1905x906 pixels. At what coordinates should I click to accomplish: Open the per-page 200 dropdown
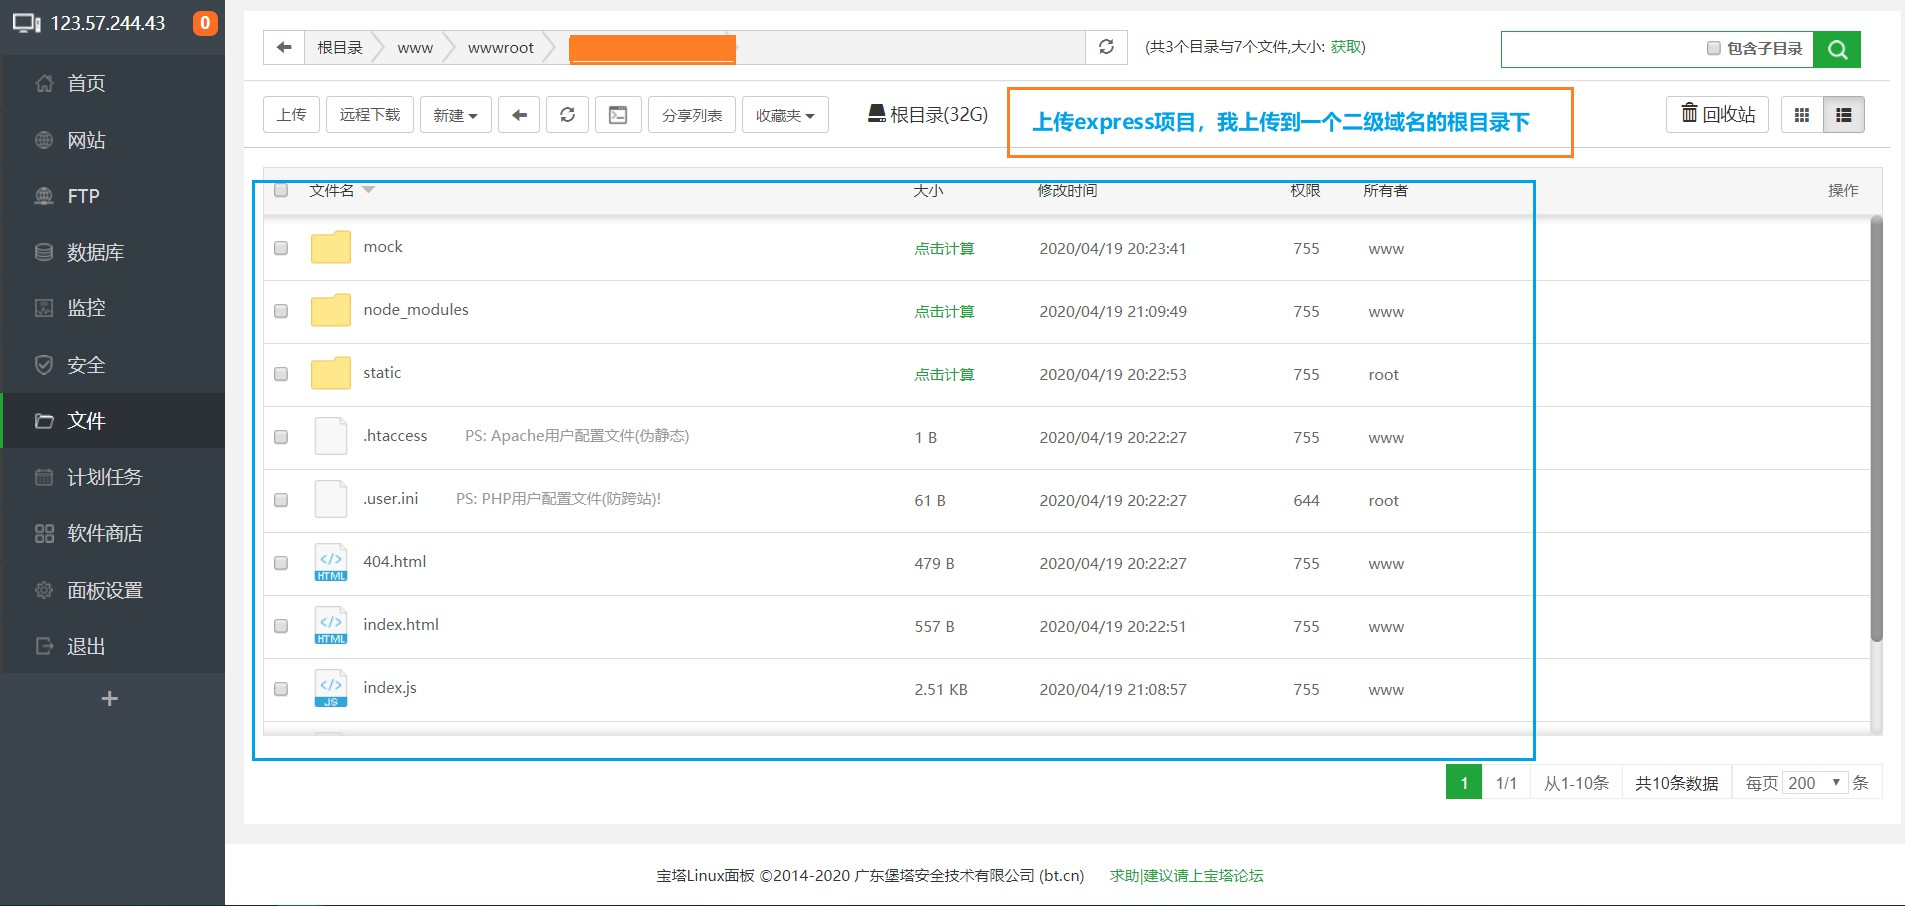(x=1814, y=783)
